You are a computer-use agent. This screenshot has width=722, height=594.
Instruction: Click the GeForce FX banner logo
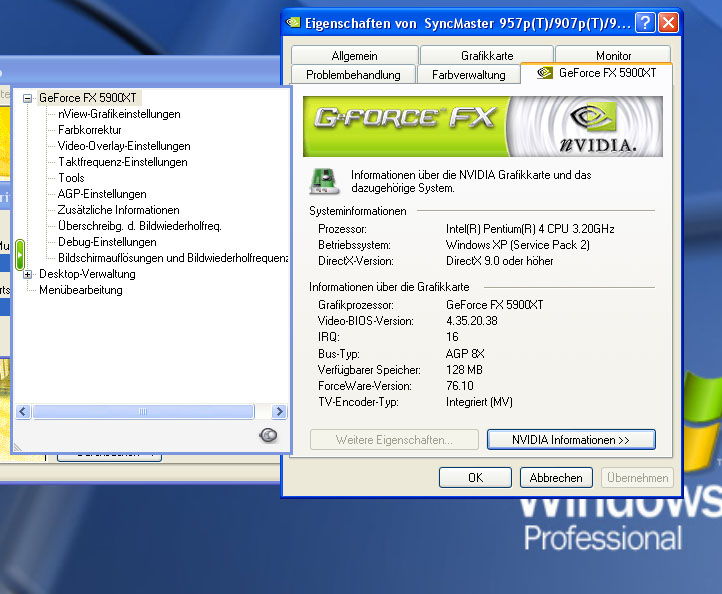coord(405,117)
